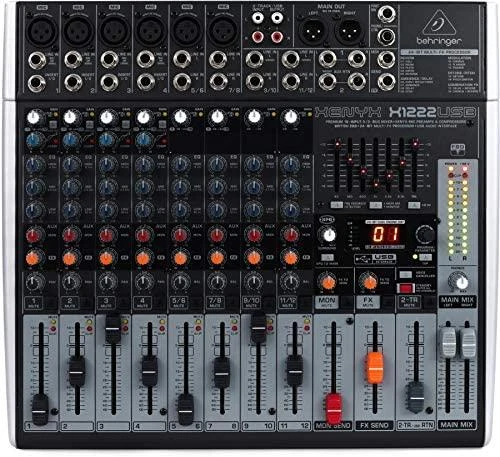Toggle the Main Mix/Monitor EQ assign button
This screenshot has height=457, width=500.
[x=375, y=205]
